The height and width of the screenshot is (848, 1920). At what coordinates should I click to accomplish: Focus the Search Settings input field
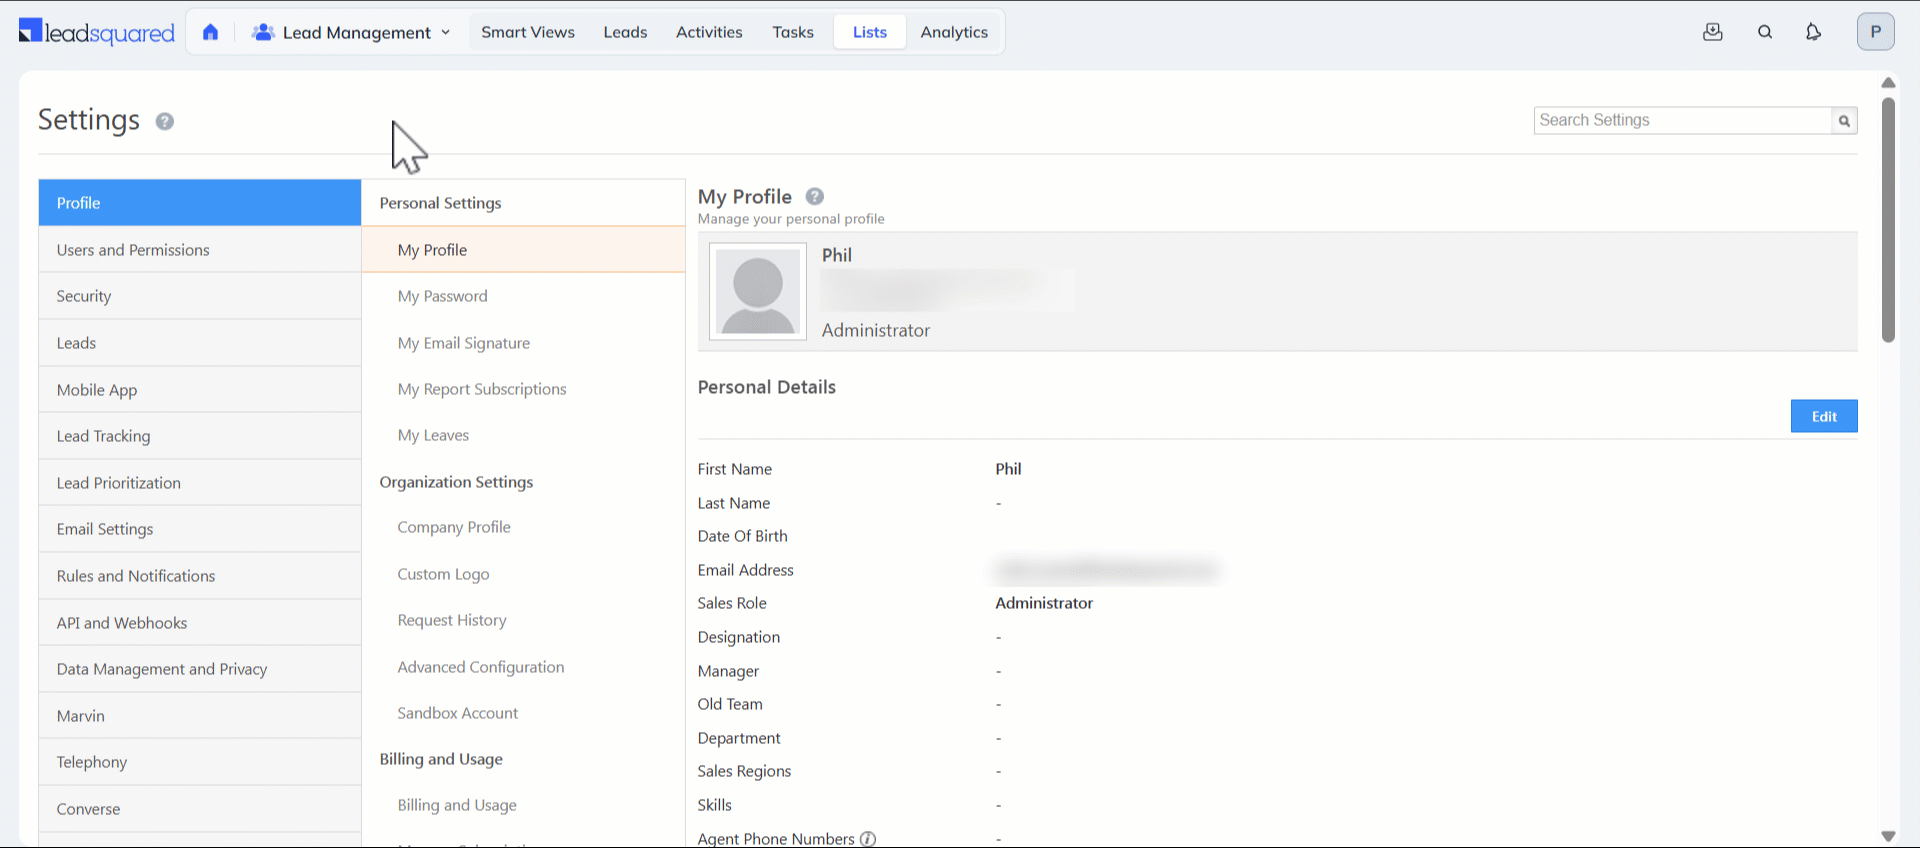tap(1683, 120)
